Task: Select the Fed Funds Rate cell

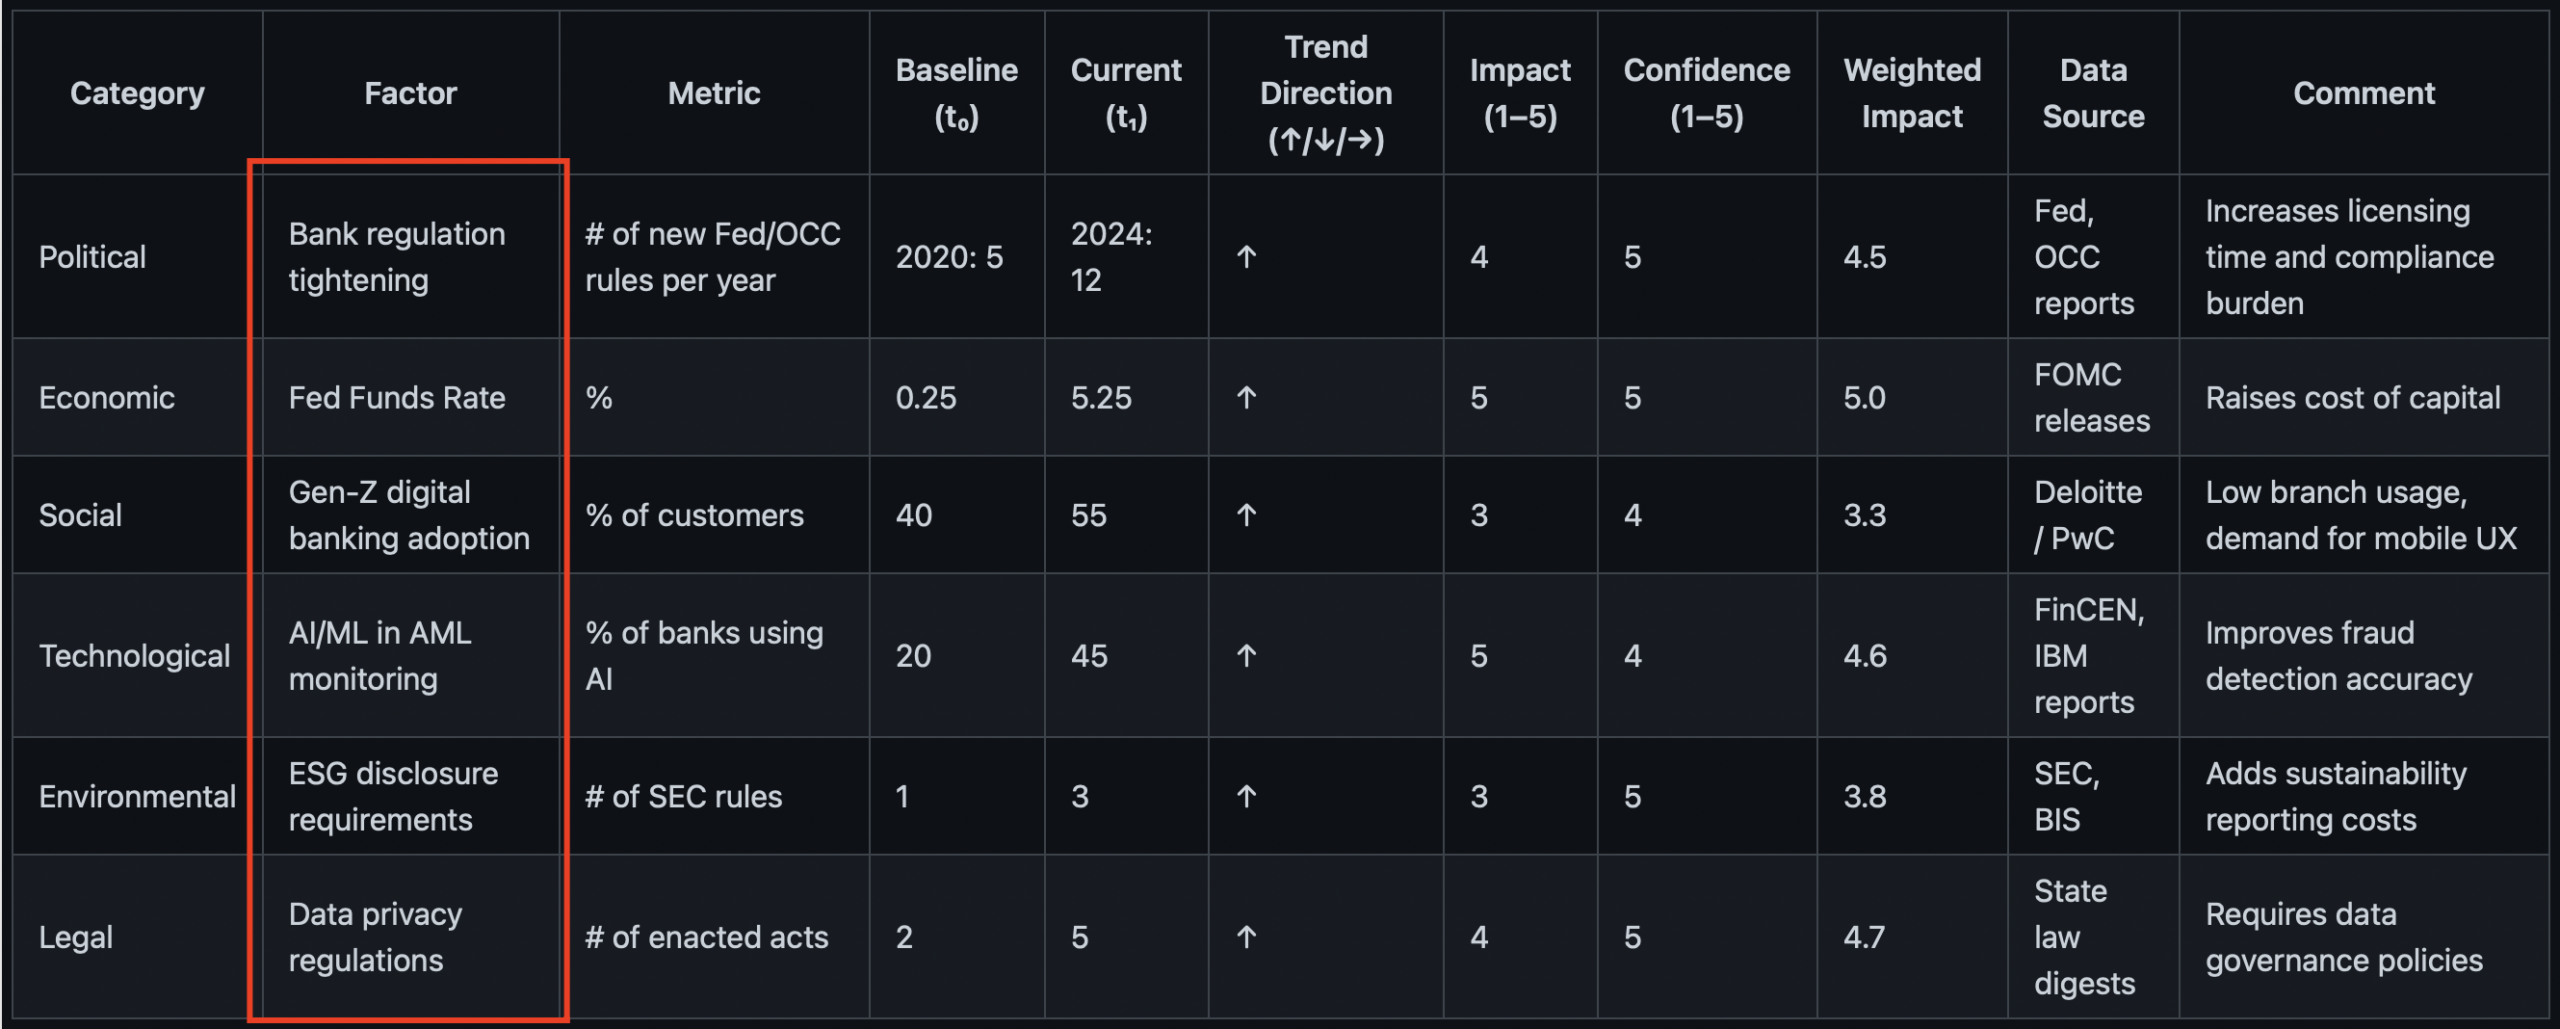Action: (397, 398)
